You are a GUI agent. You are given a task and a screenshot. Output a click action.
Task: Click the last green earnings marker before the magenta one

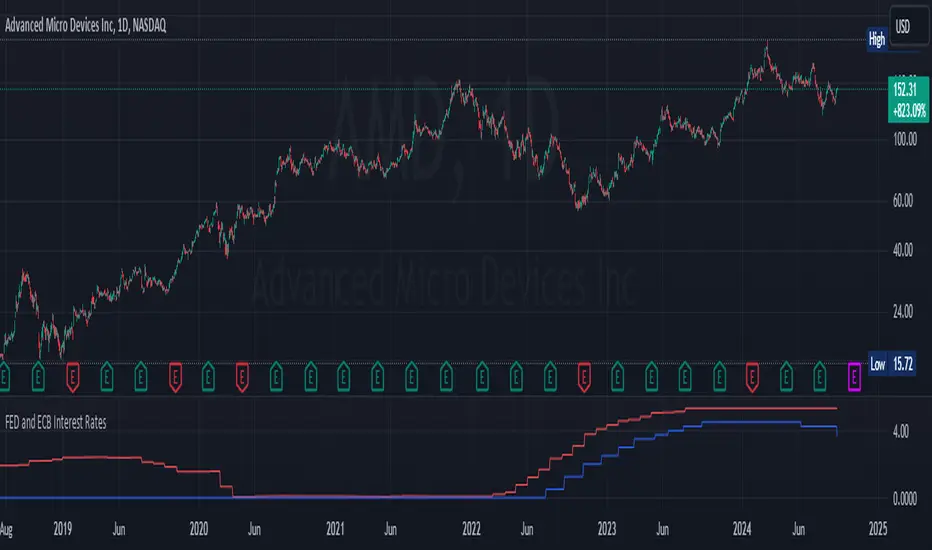(820, 377)
